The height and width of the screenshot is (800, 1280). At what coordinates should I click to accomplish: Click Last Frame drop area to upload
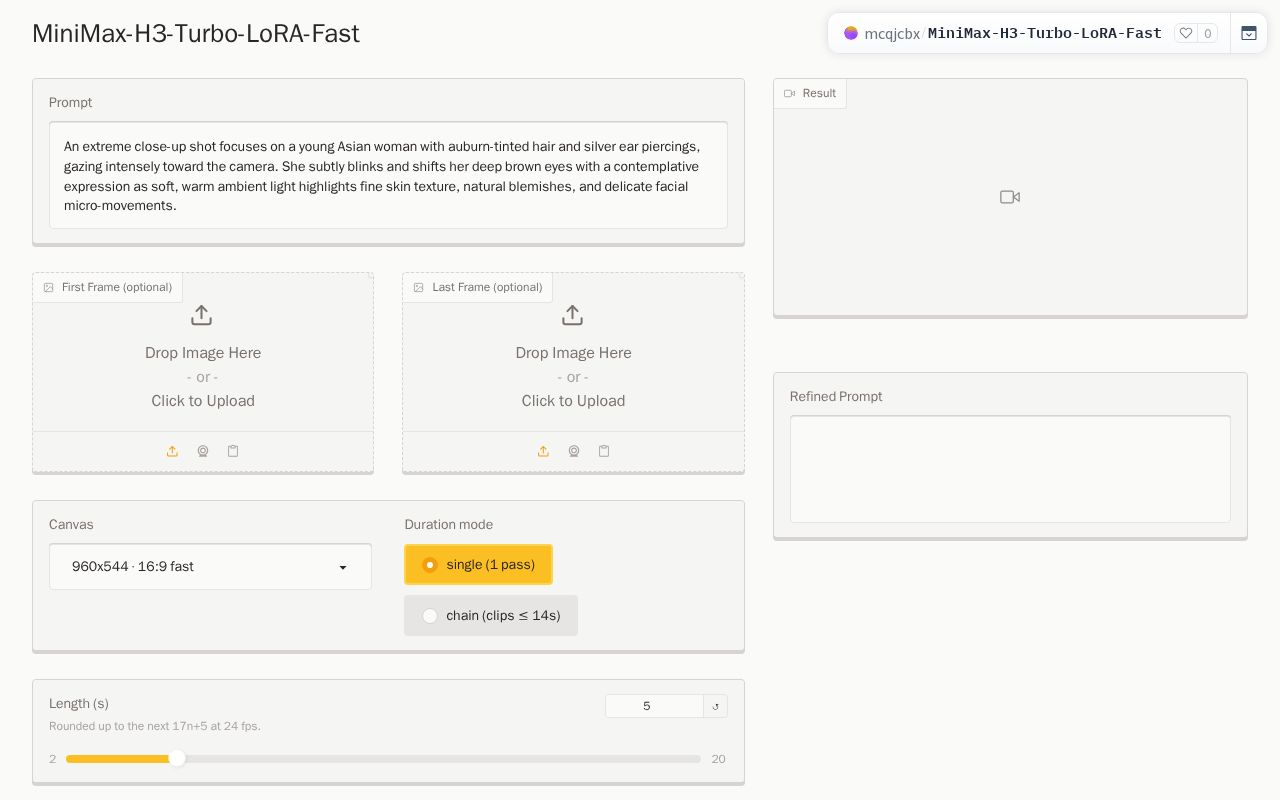click(573, 353)
